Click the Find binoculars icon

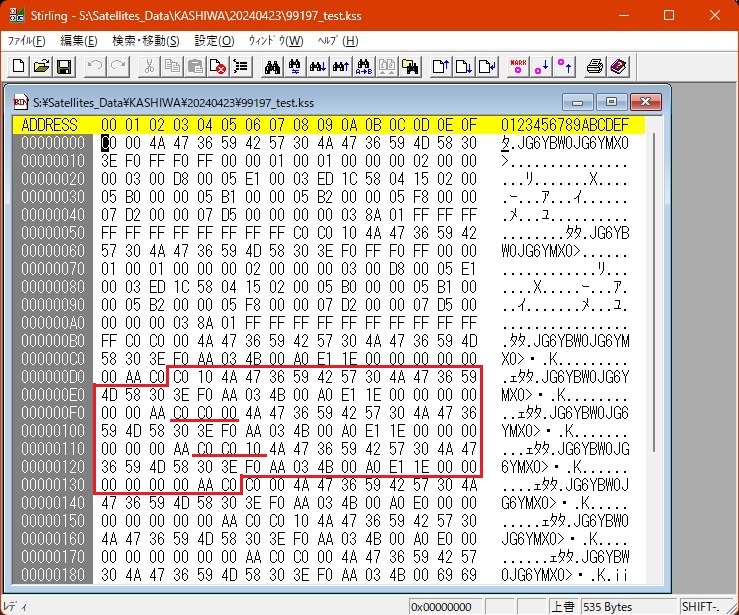(271, 67)
